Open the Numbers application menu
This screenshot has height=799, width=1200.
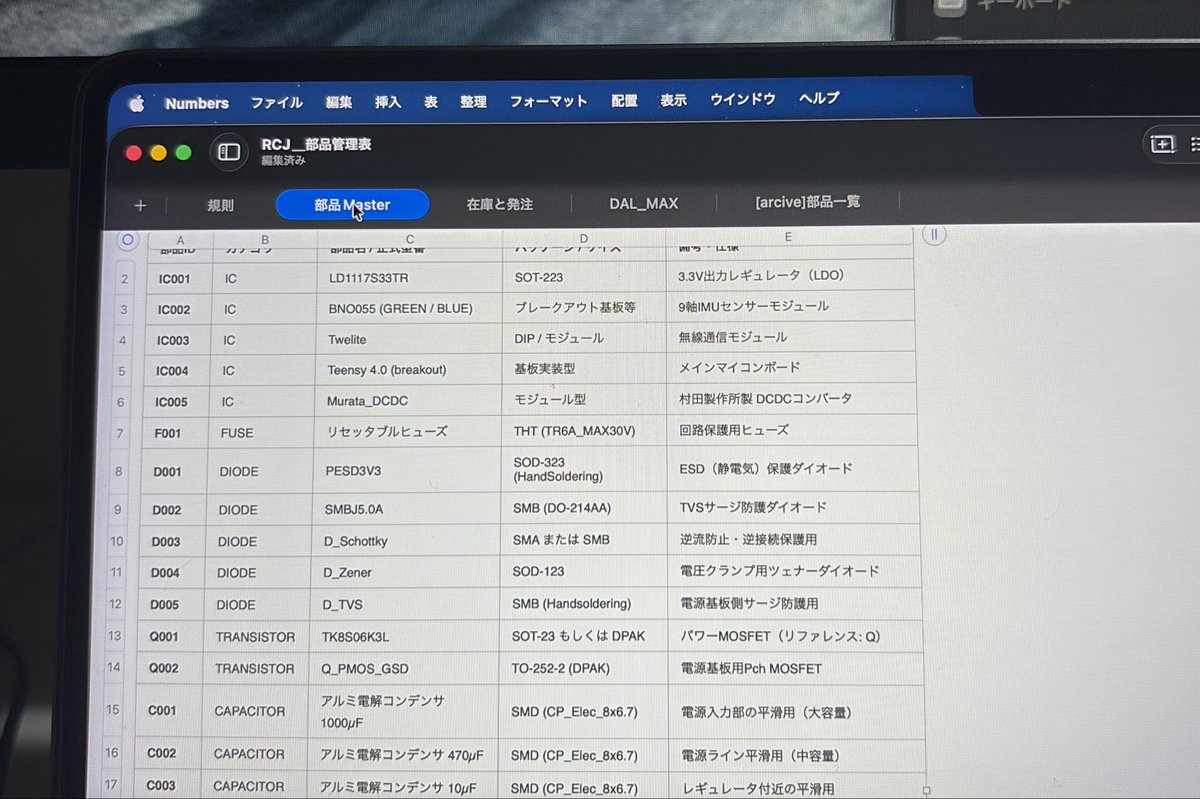[x=197, y=103]
